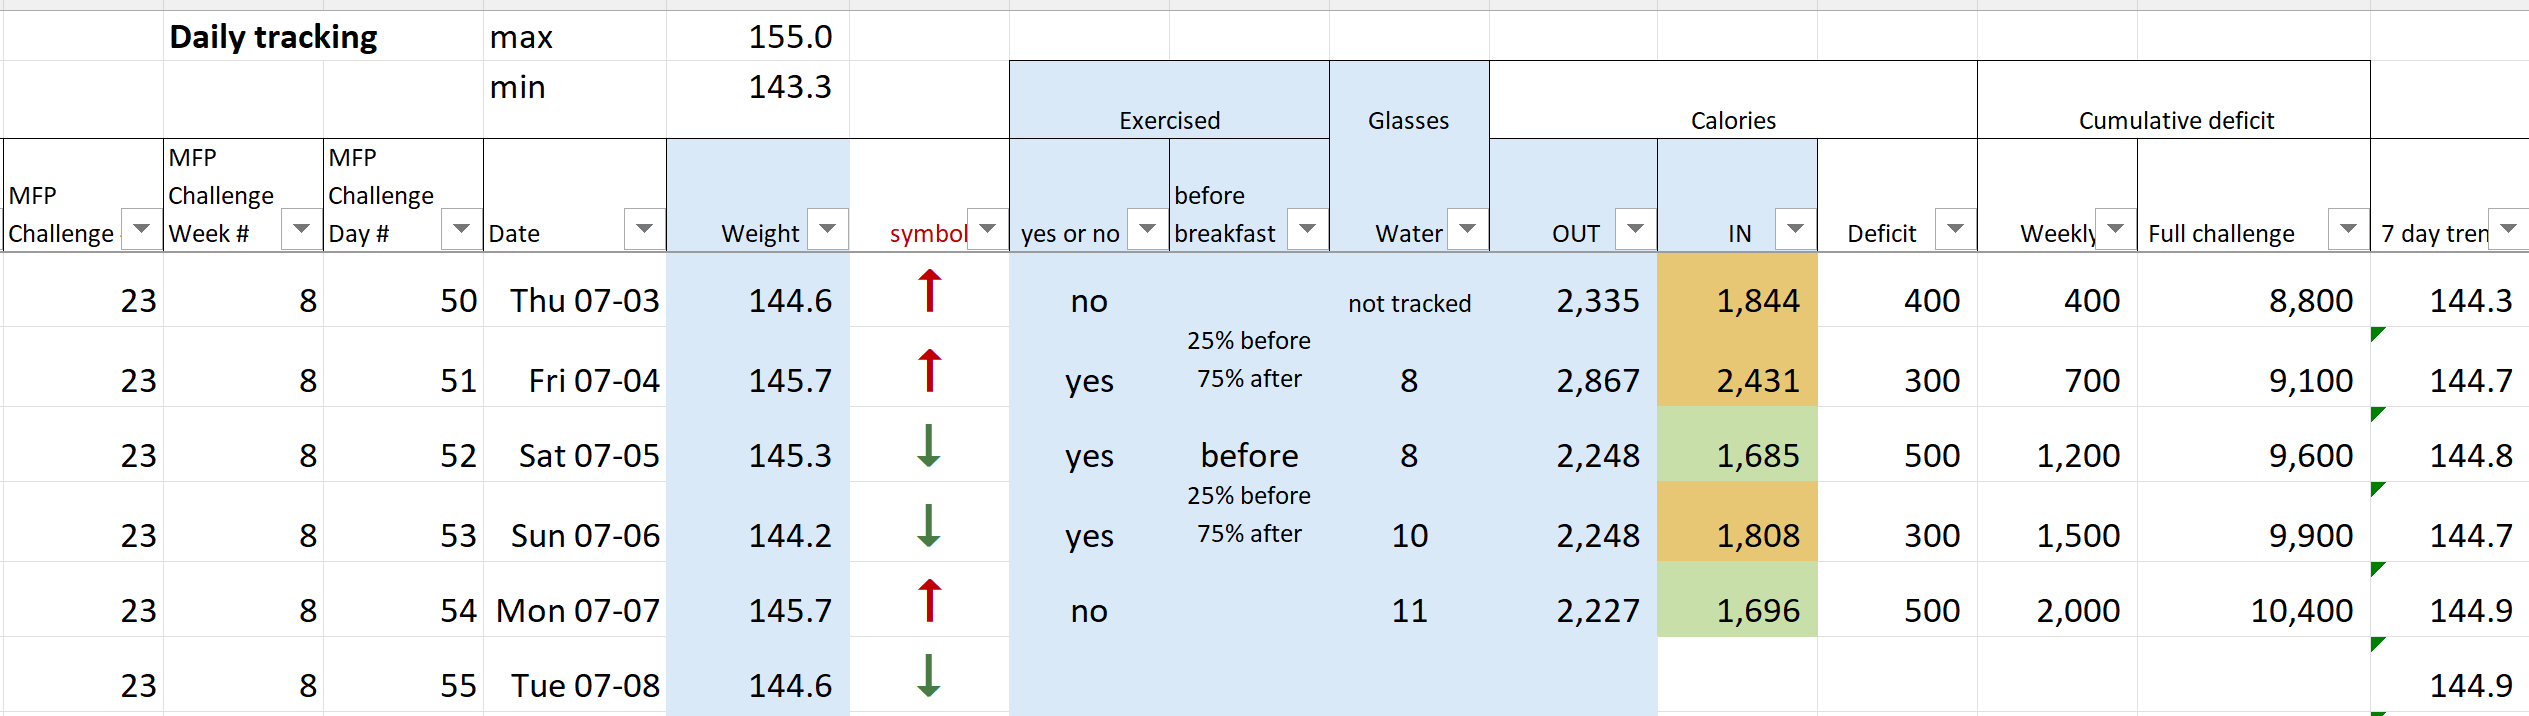Open the Weight column filter dropdown
The height and width of the screenshot is (716, 2529).
pyautogui.click(x=828, y=229)
